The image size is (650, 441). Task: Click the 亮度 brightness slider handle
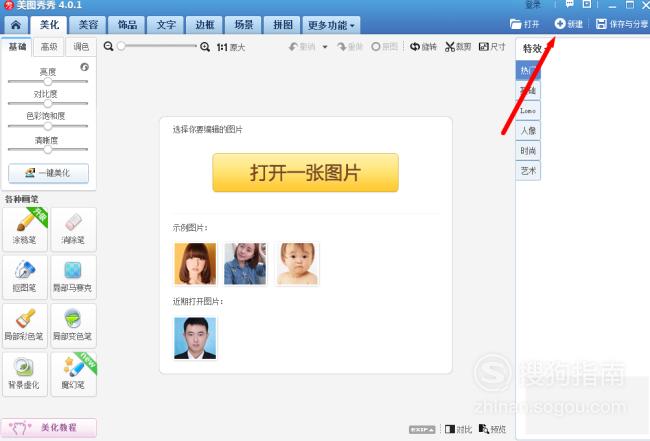point(48,81)
